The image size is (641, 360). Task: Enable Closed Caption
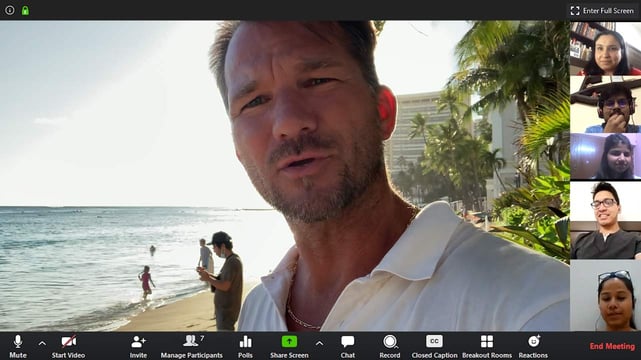434,347
